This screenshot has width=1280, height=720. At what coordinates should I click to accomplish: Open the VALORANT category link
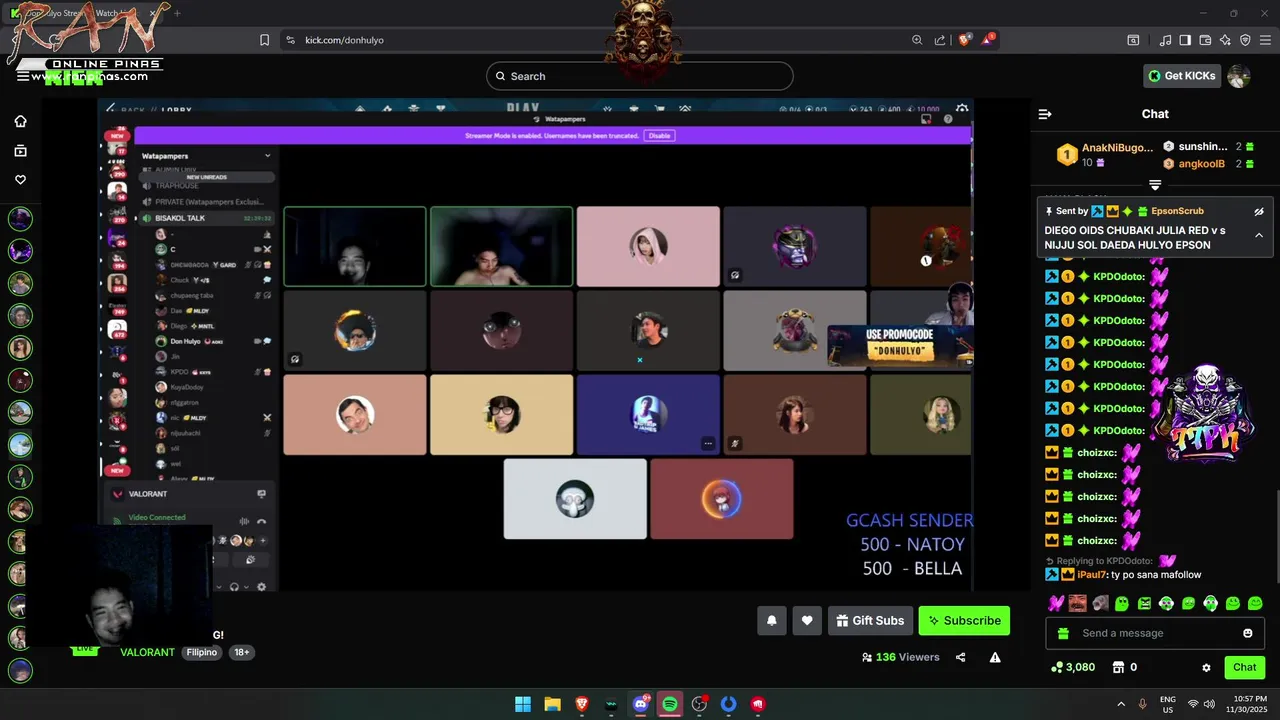(x=147, y=652)
